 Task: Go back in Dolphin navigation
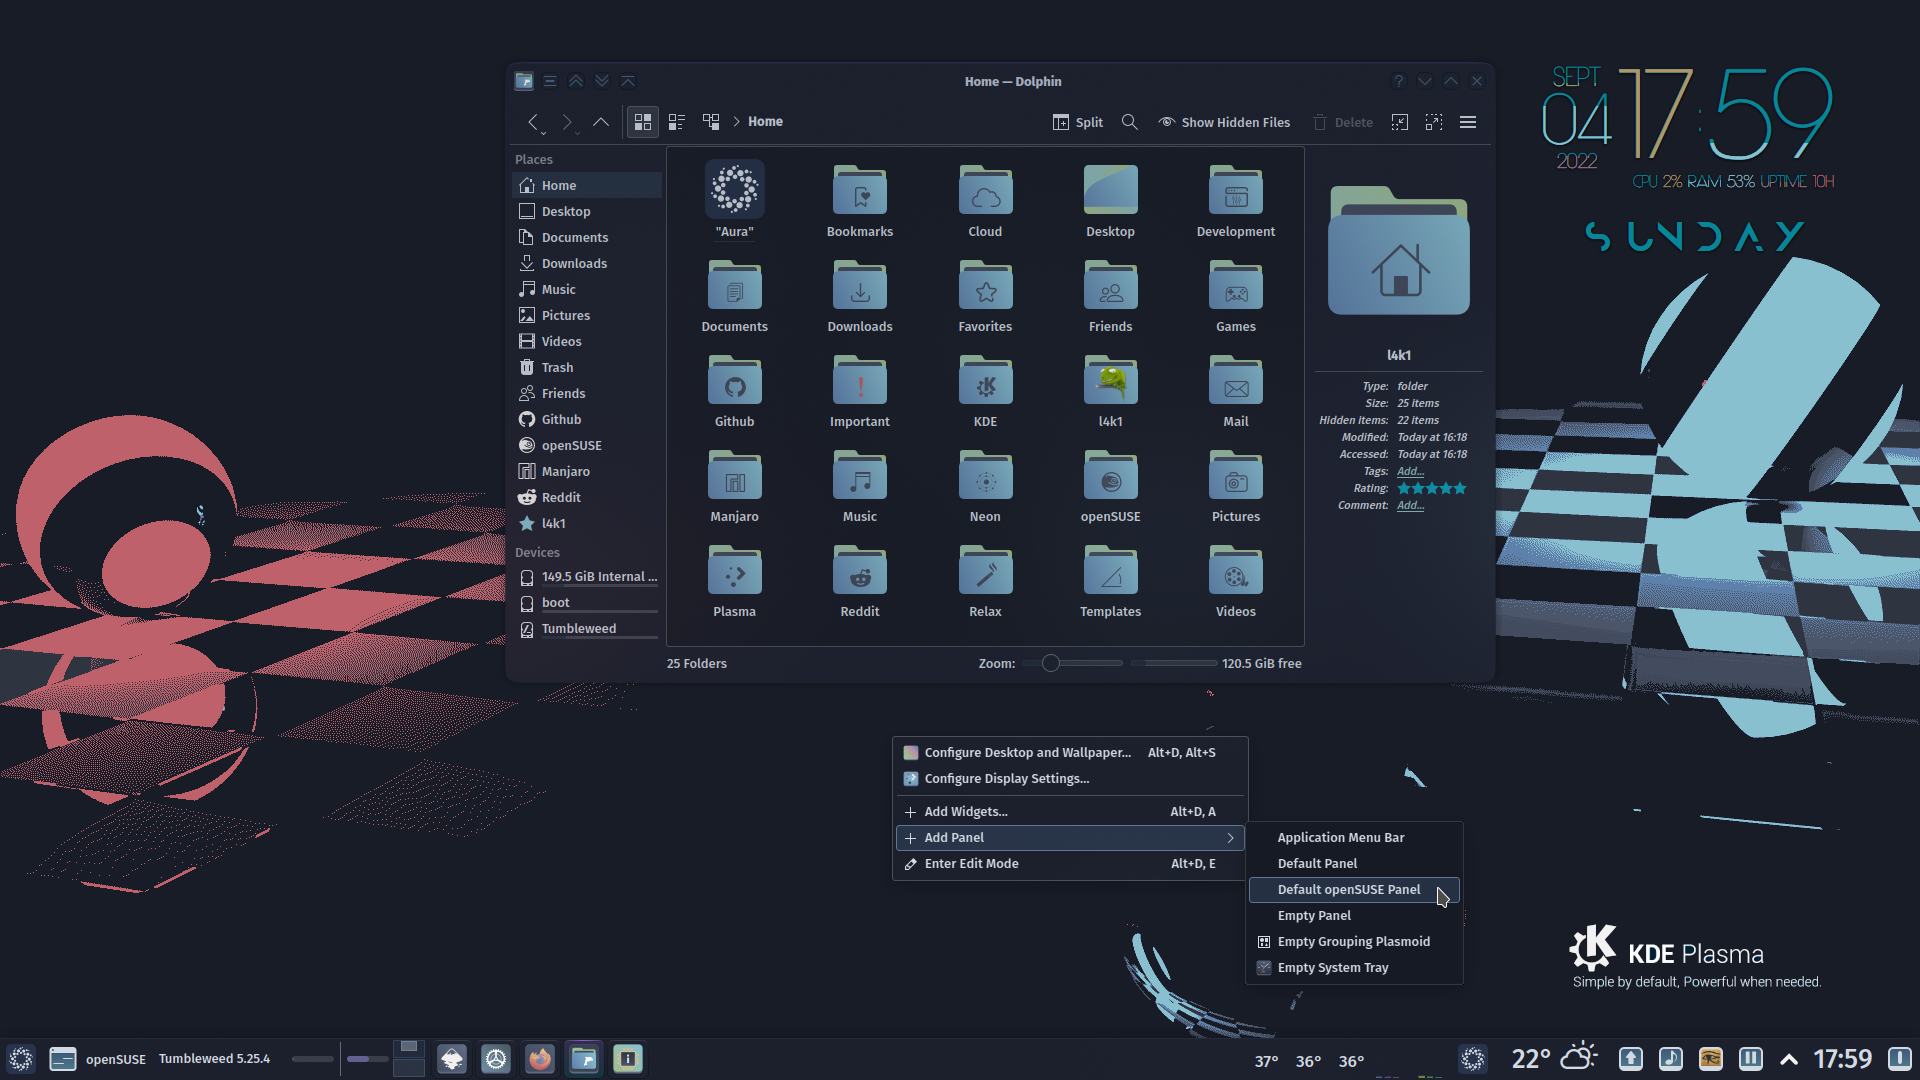pos(533,122)
